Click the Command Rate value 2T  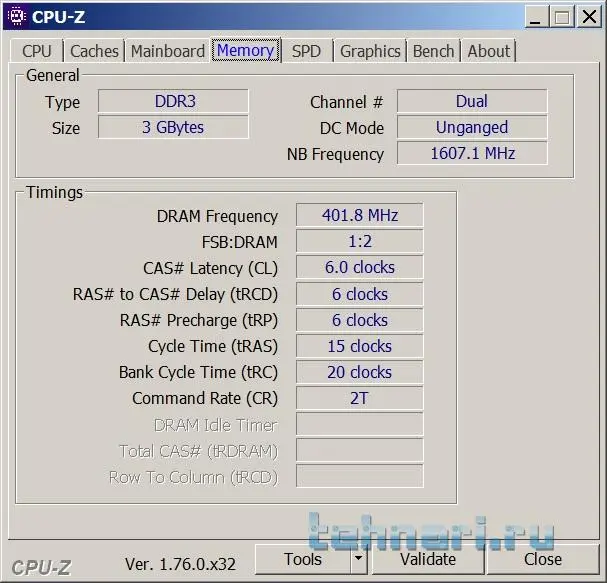pos(360,398)
